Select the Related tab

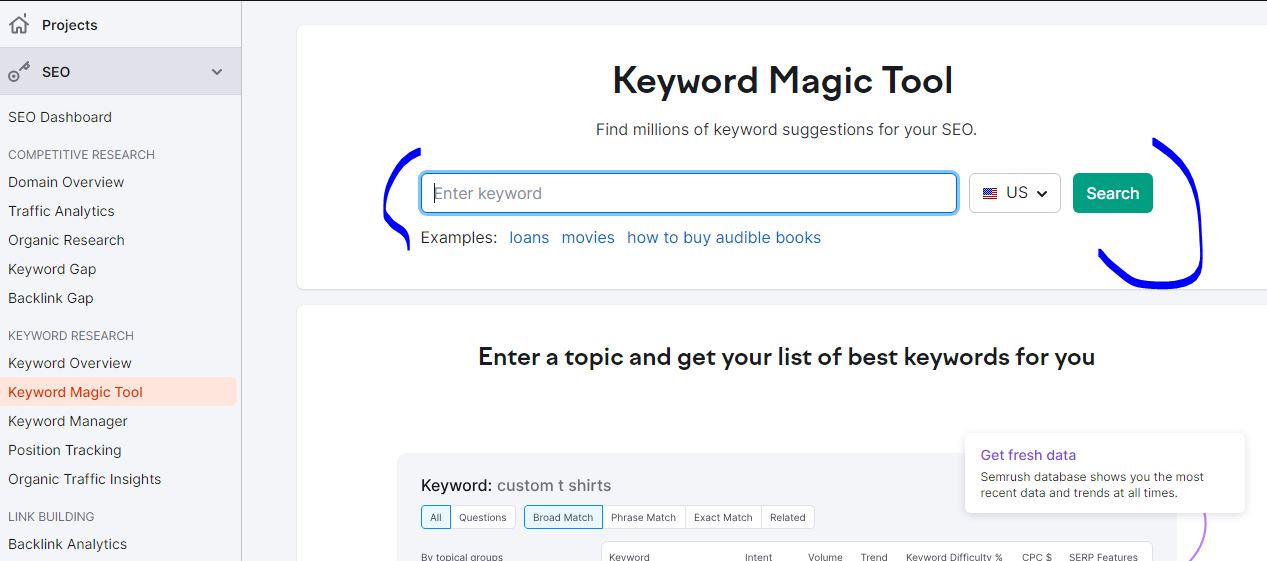788,517
